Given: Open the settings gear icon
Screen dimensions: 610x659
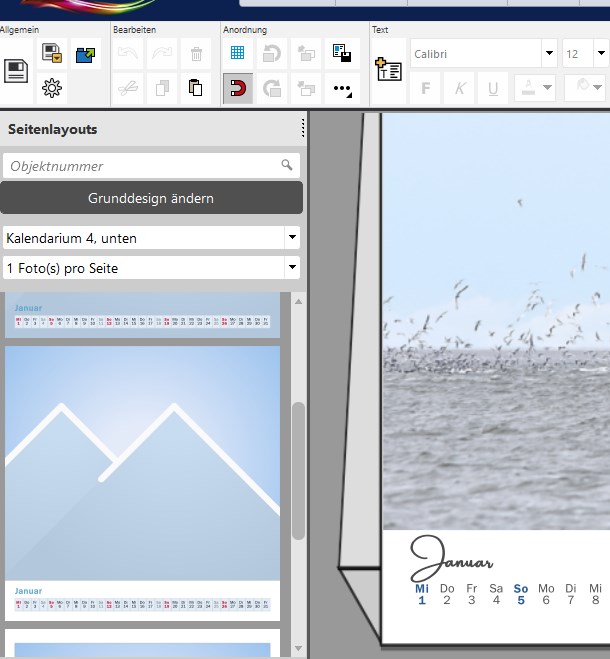Looking at the screenshot, I should pos(52,88).
